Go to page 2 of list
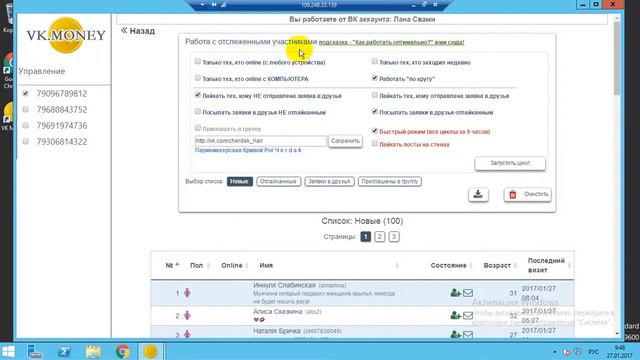The image size is (640, 360). pos(380,237)
